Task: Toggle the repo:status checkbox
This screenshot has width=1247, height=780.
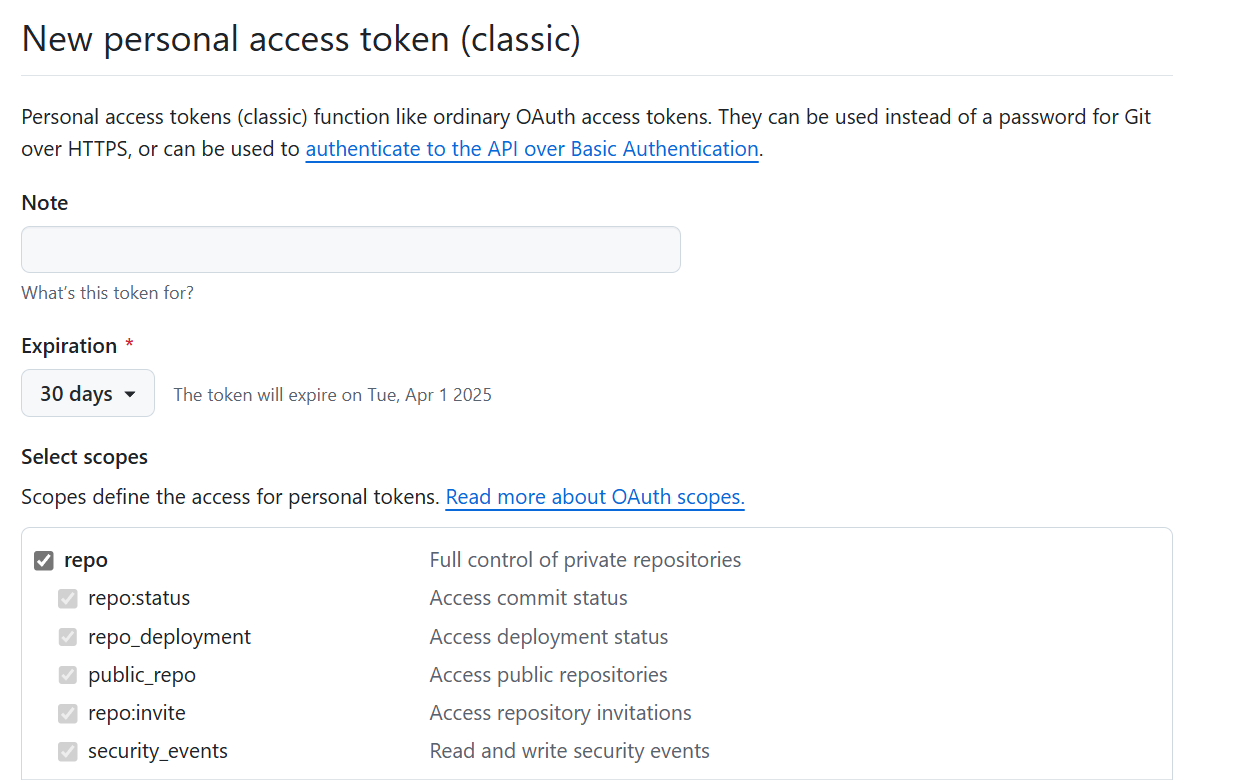Action: click(68, 599)
